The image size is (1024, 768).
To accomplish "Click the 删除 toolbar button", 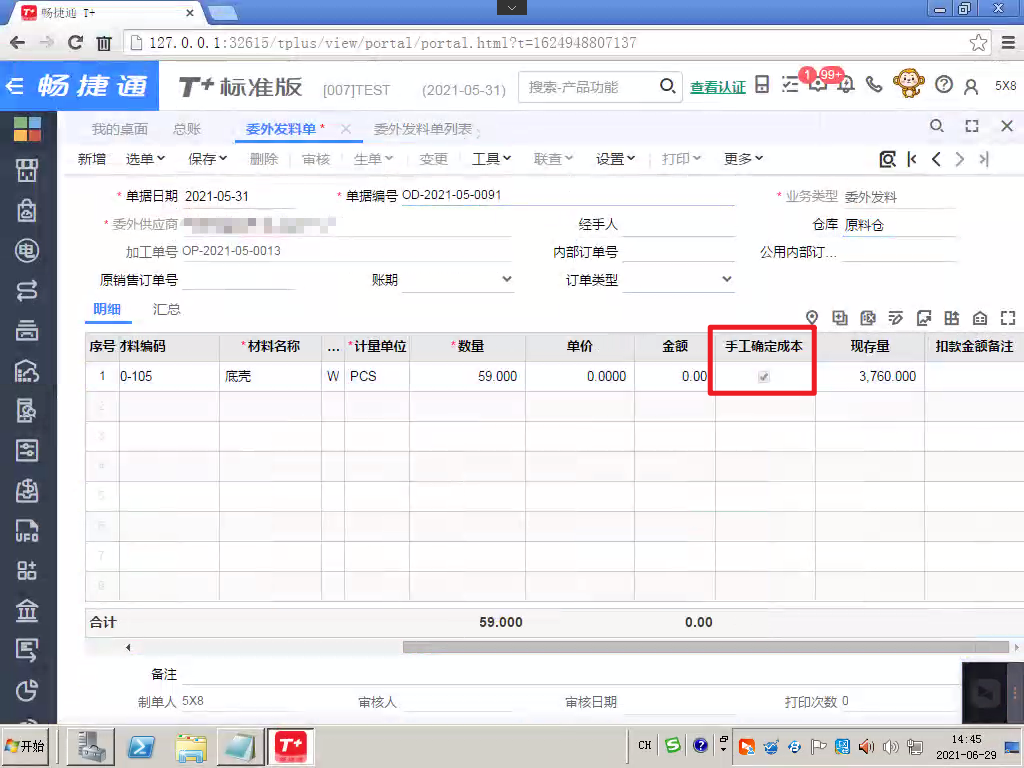I will [264, 159].
